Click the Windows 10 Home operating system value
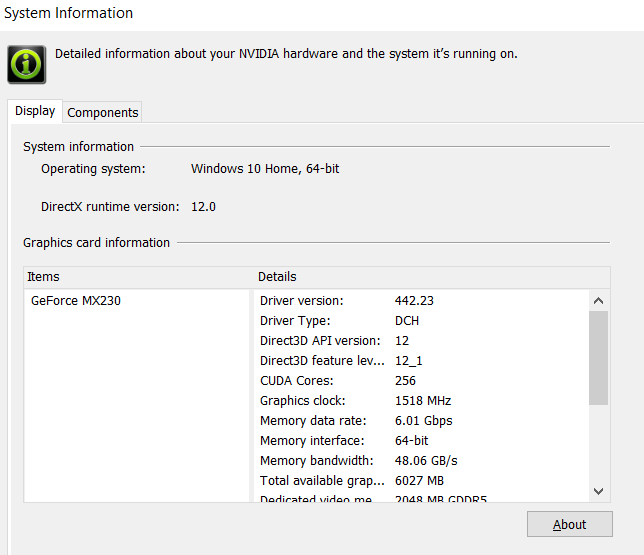644x555 pixels. coord(265,169)
